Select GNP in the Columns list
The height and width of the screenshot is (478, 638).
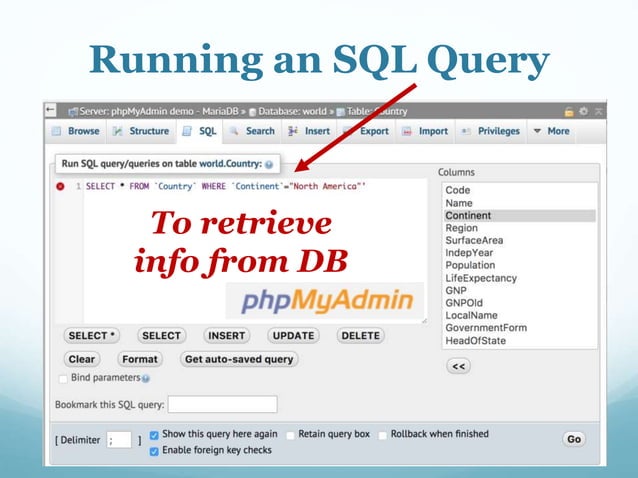[x=519, y=290]
